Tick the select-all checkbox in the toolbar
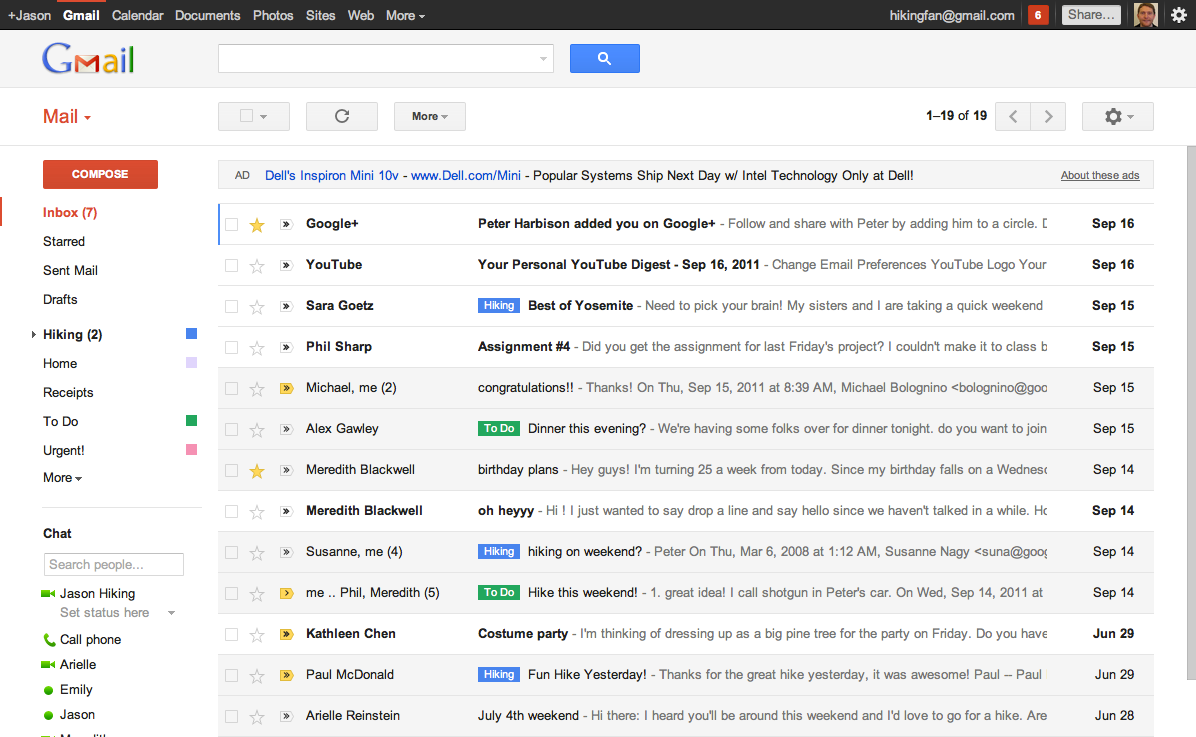 tap(246, 116)
